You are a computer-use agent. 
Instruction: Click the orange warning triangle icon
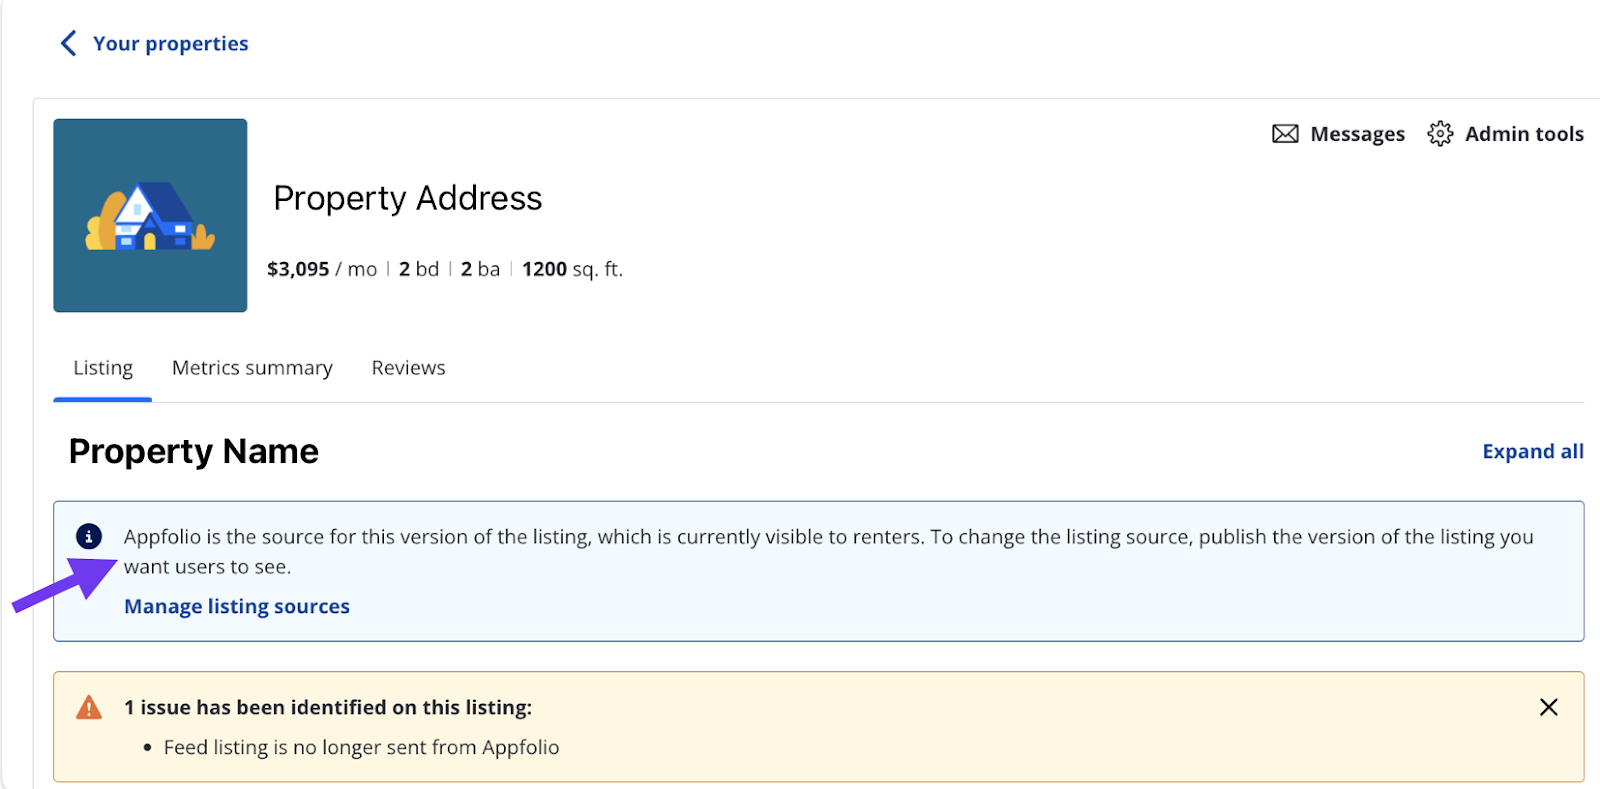(89, 708)
